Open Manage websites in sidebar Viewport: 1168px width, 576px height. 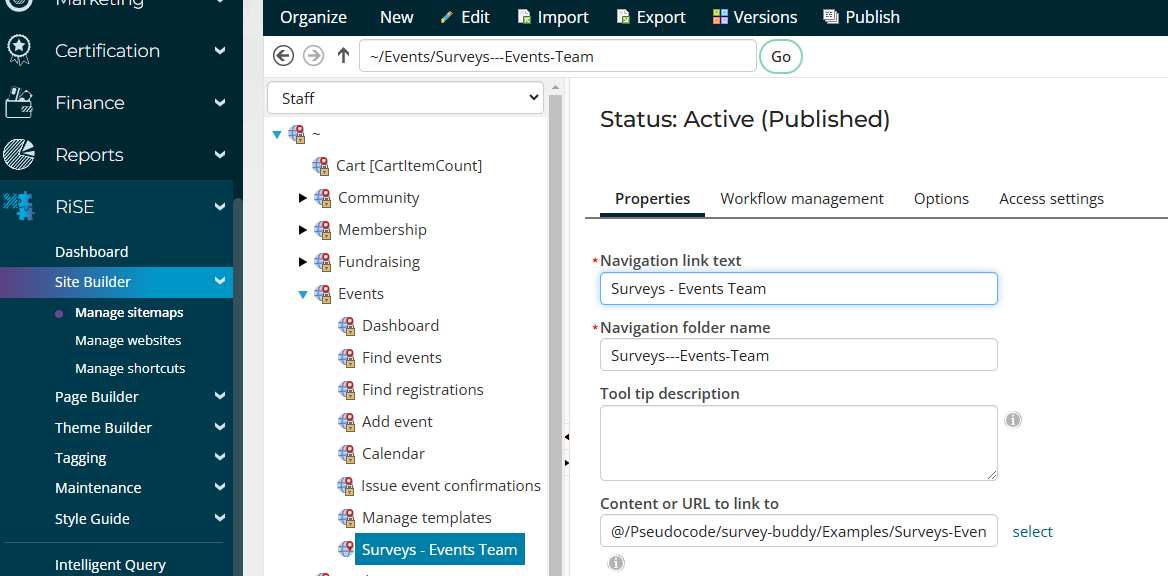pyautogui.click(x=128, y=341)
